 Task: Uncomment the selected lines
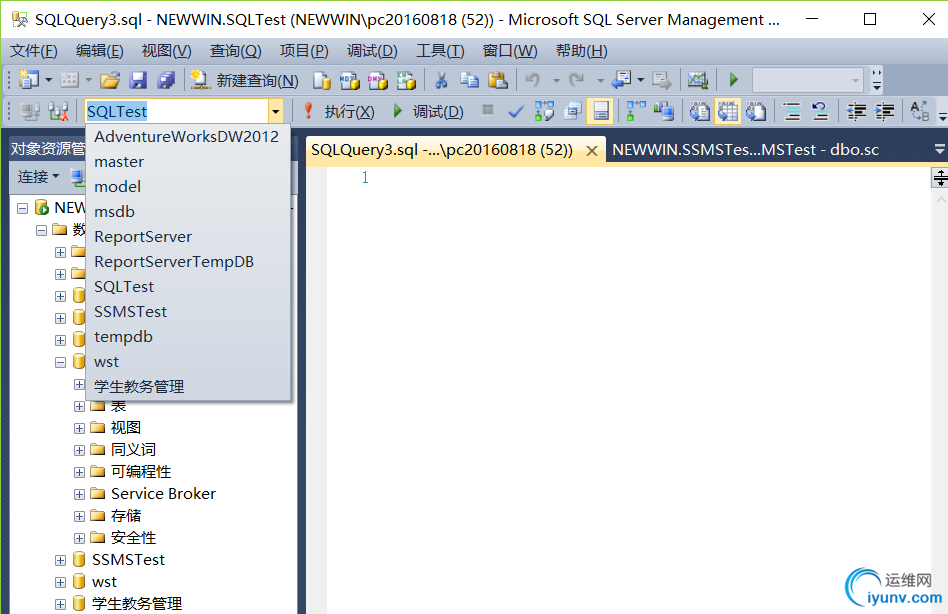(820, 111)
